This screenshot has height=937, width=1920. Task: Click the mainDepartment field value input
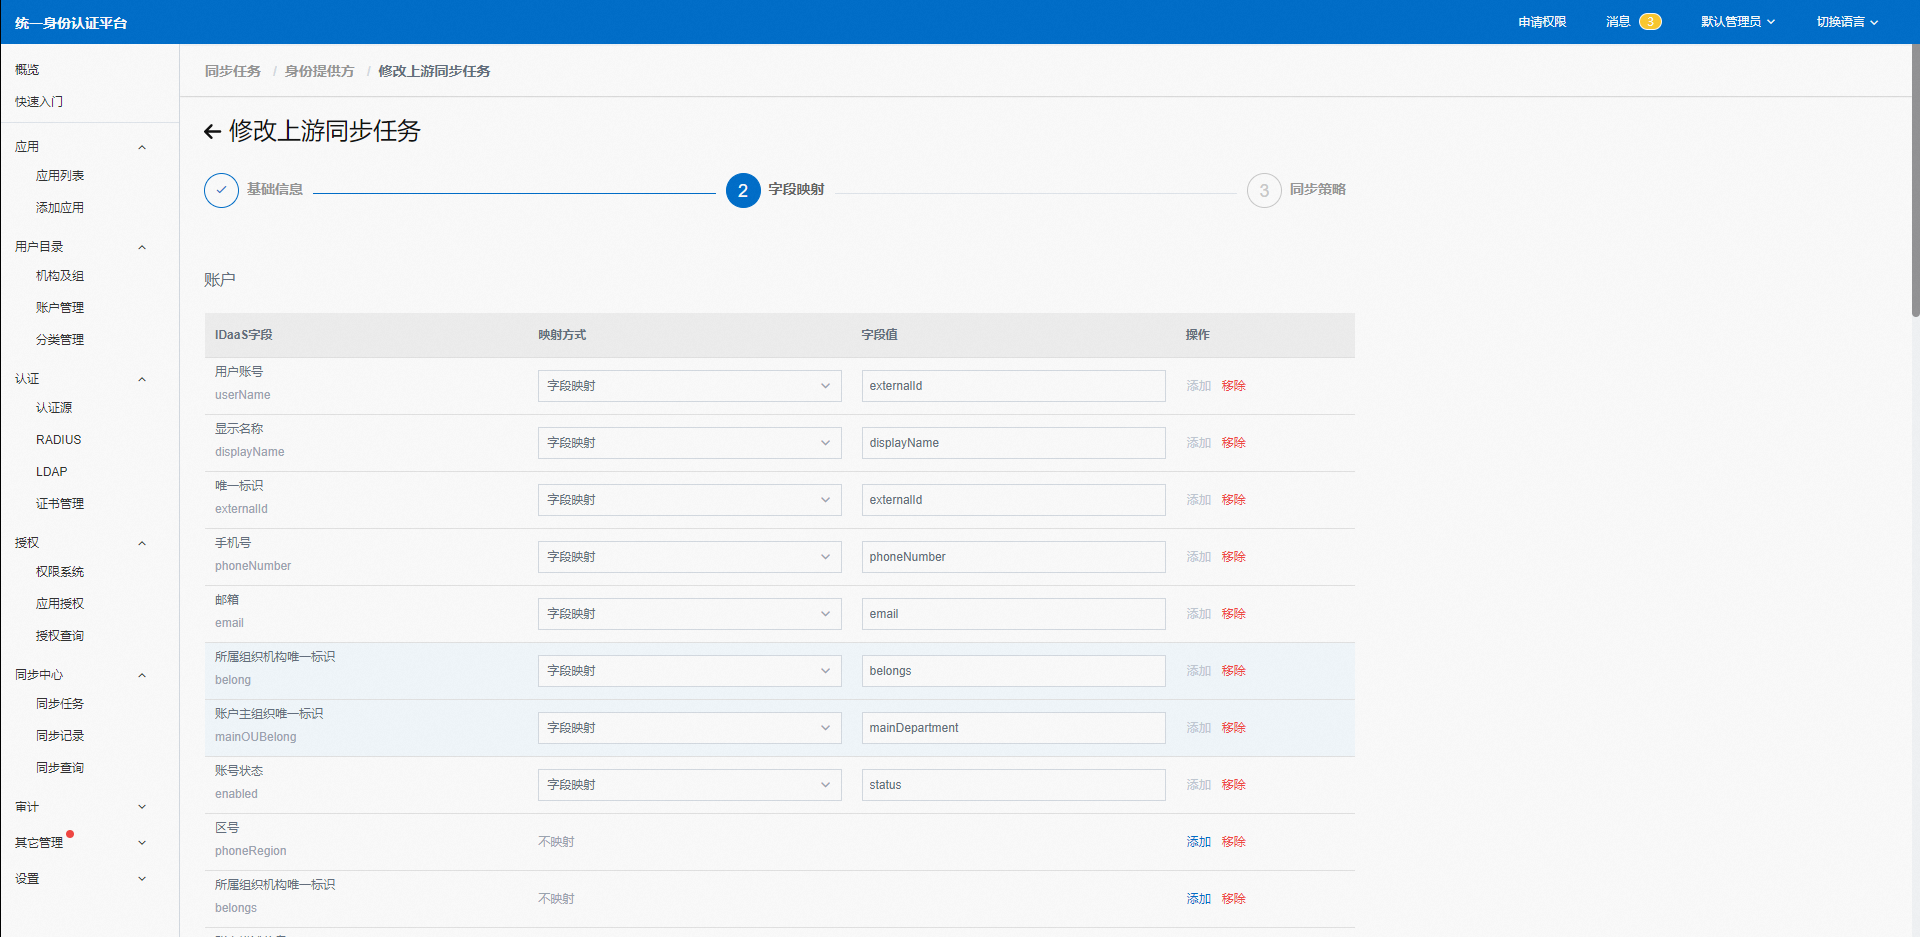tap(1013, 728)
